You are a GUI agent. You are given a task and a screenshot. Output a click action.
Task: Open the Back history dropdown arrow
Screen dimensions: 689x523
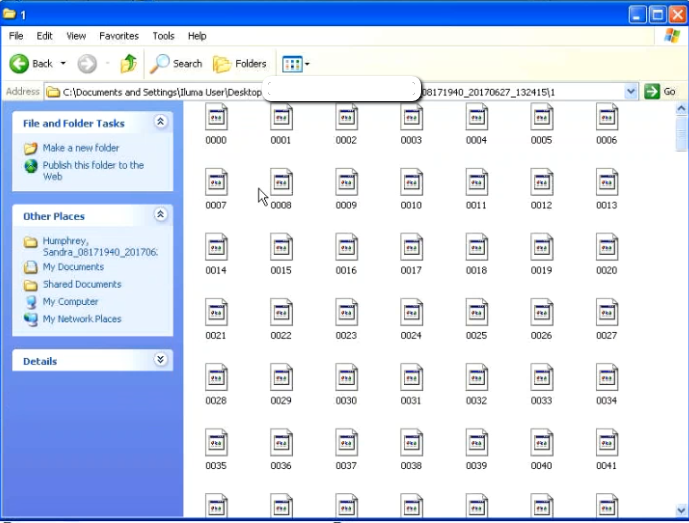(x=63, y=64)
